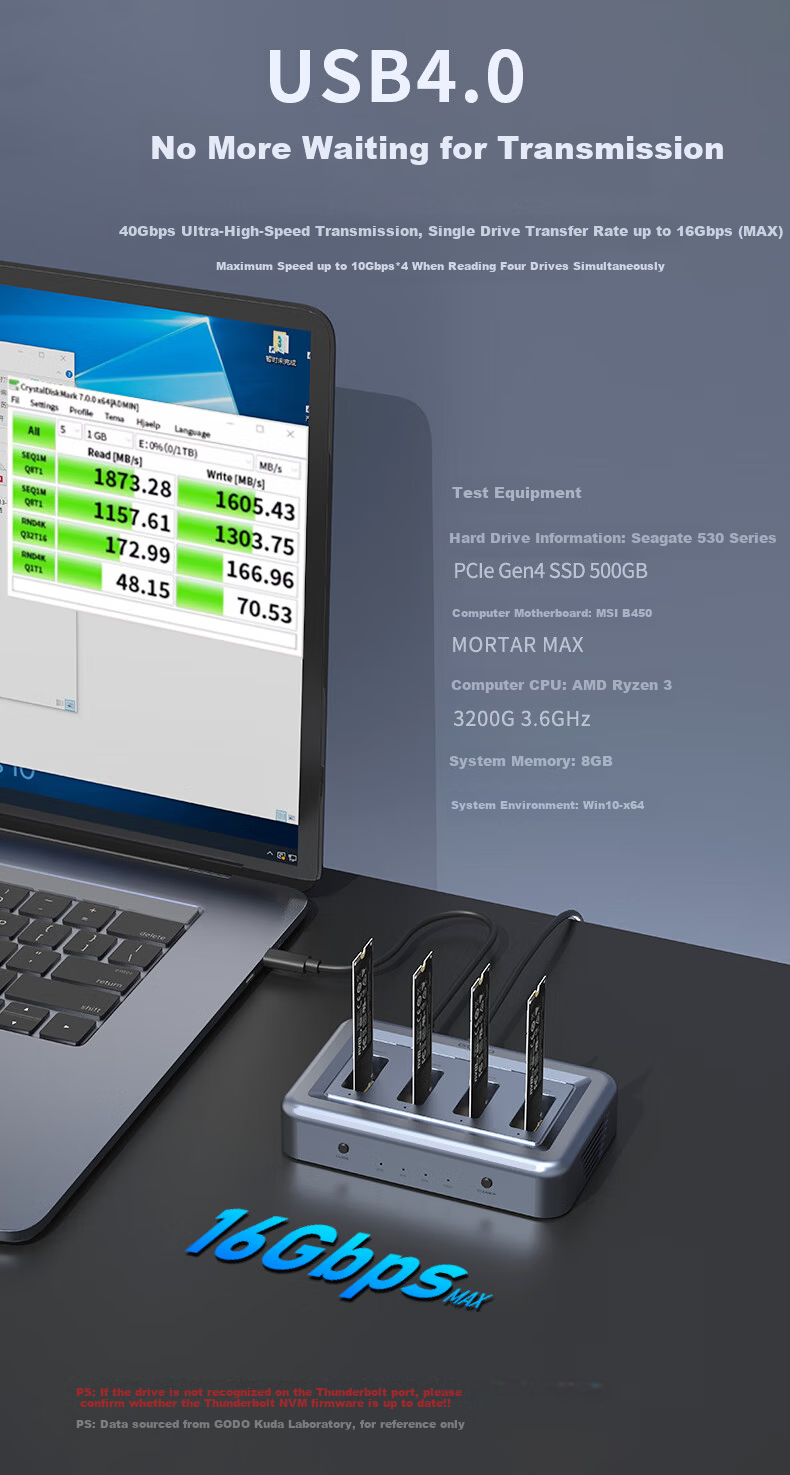Open the Fil menu in CrystalDiskMark
The image size is (790, 1475).
15,400
